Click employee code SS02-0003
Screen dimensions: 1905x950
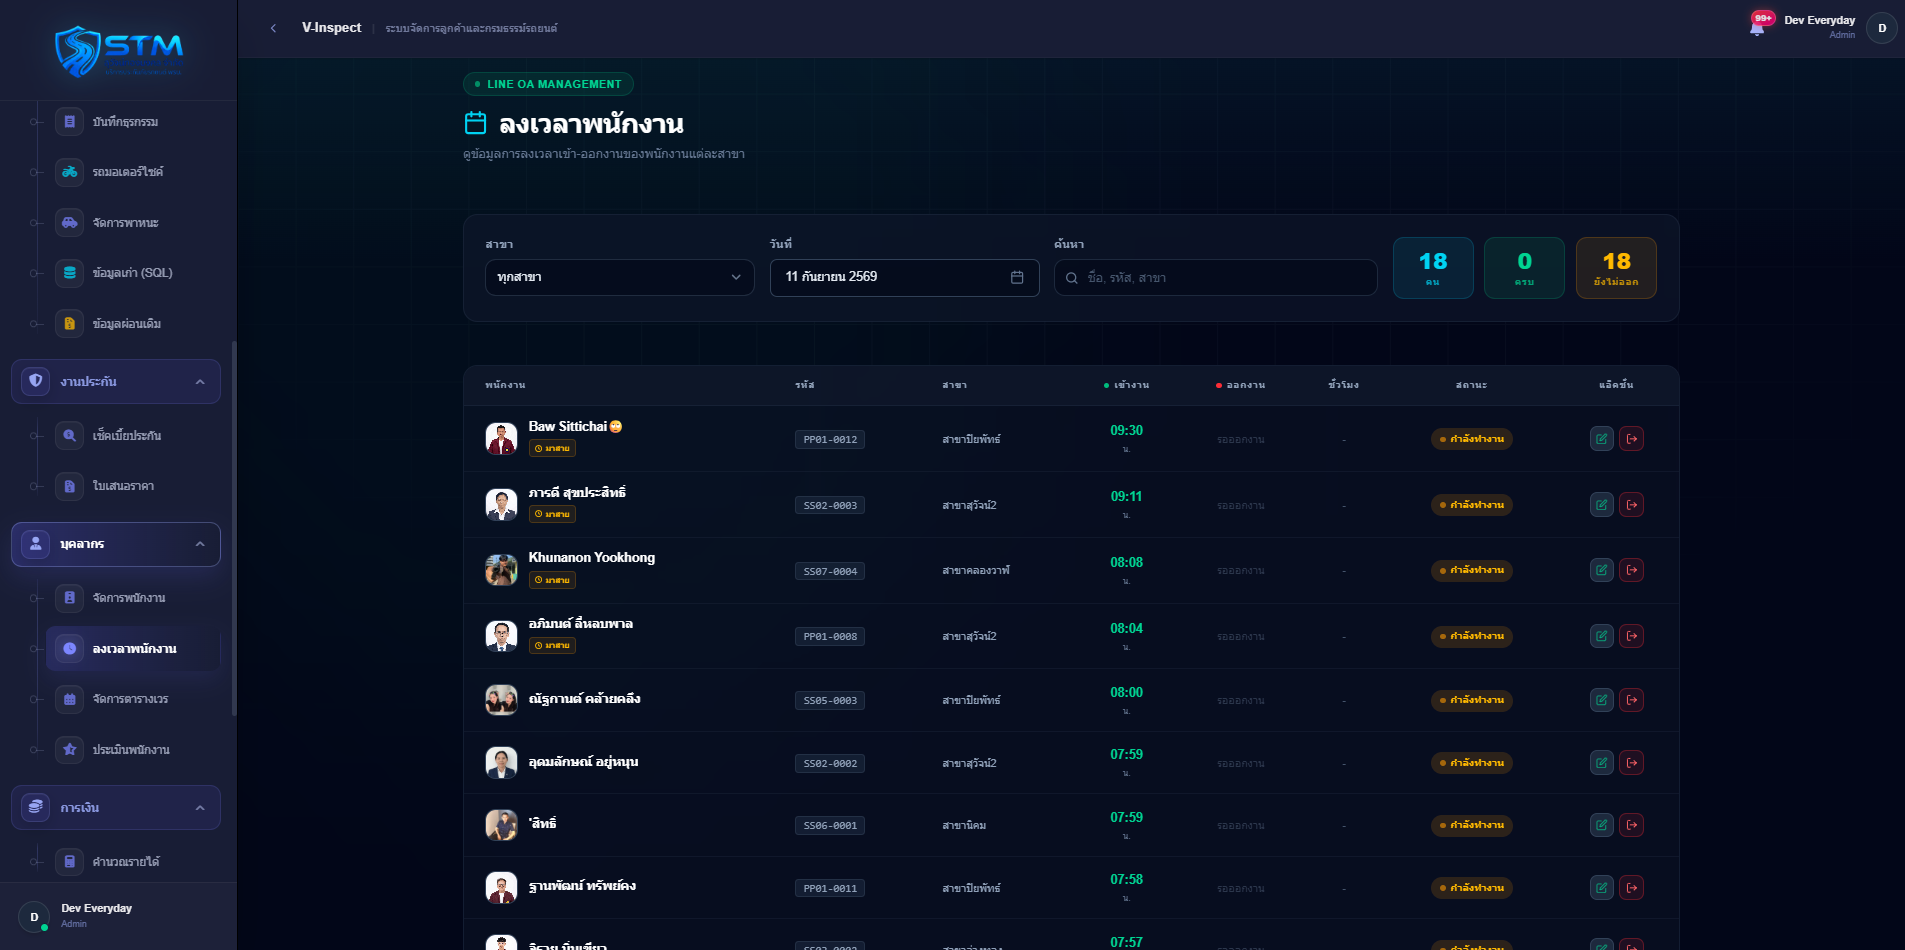pos(830,505)
